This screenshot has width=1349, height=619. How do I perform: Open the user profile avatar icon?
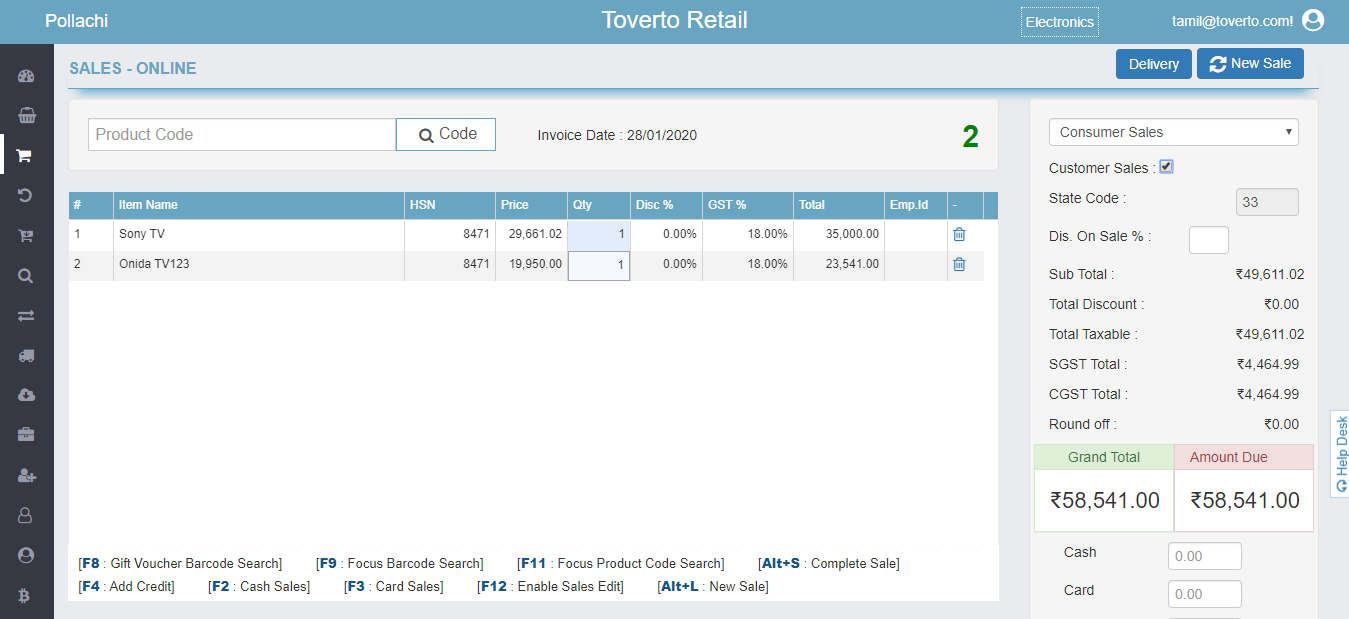pos(1313,20)
